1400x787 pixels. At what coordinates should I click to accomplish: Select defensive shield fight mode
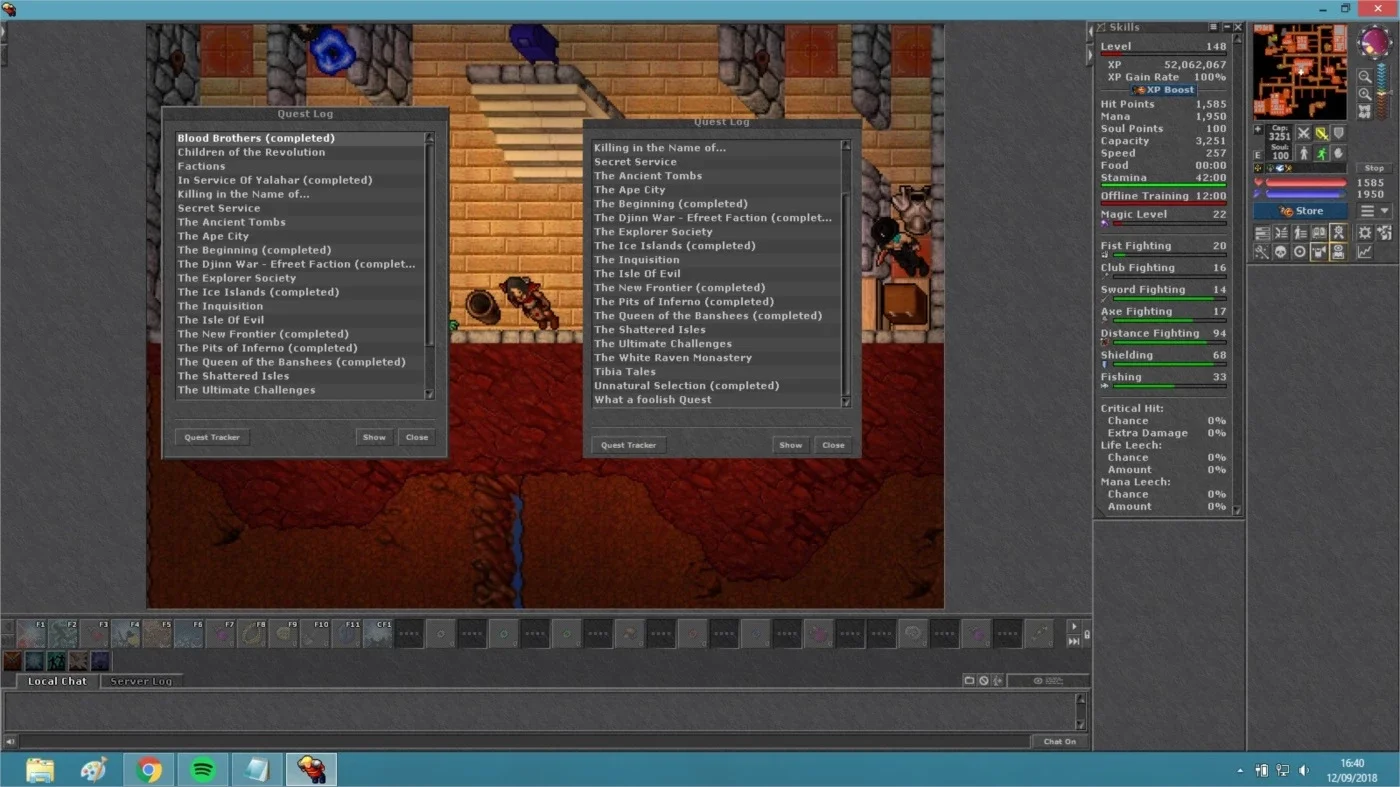click(1338, 133)
